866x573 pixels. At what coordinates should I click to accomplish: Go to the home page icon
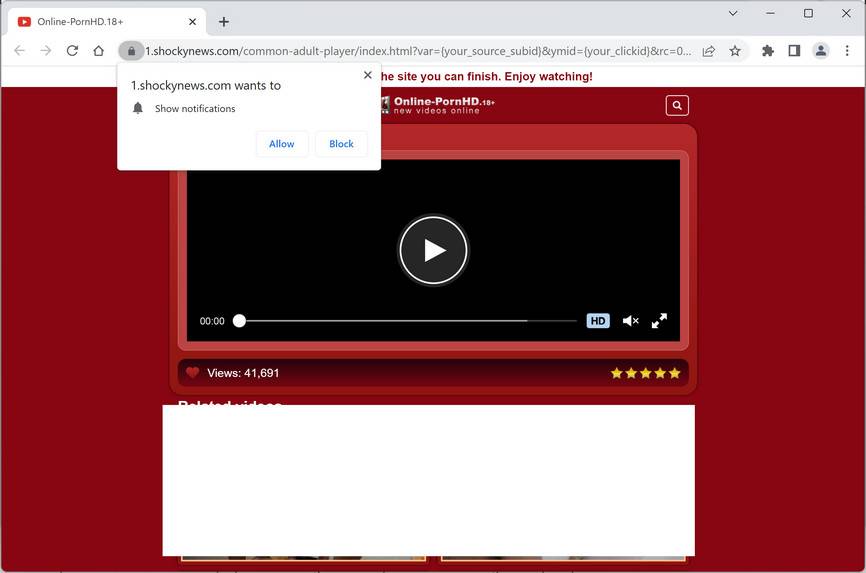pos(98,51)
